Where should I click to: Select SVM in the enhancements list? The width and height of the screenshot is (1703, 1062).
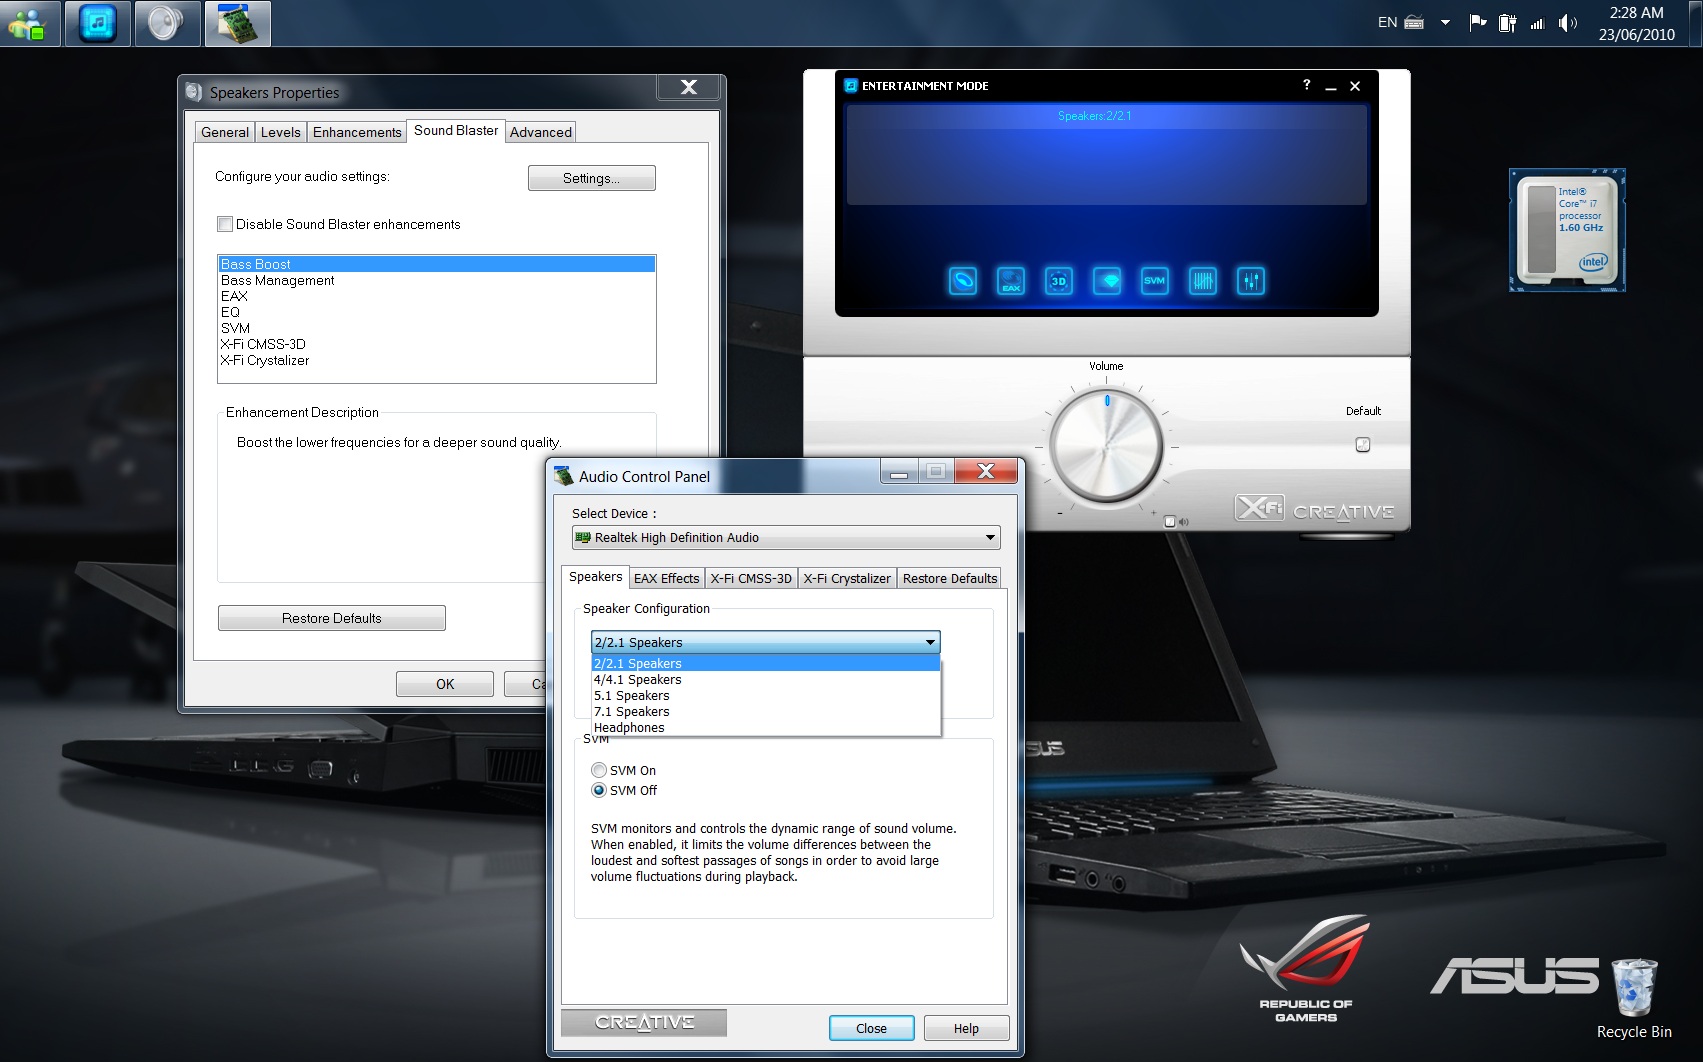(x=437, y=328)
